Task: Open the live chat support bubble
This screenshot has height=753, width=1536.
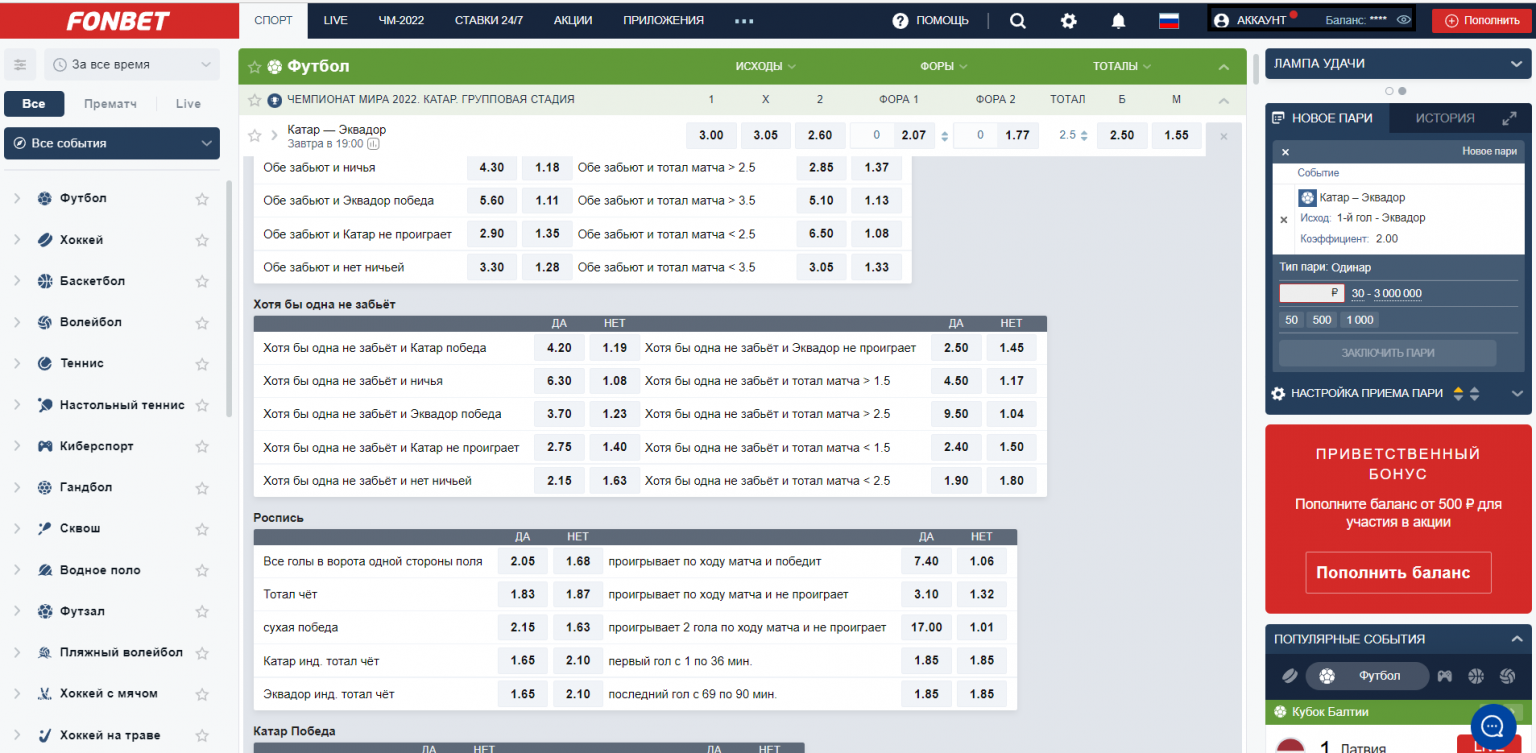Action: [x=1493, y=725]
